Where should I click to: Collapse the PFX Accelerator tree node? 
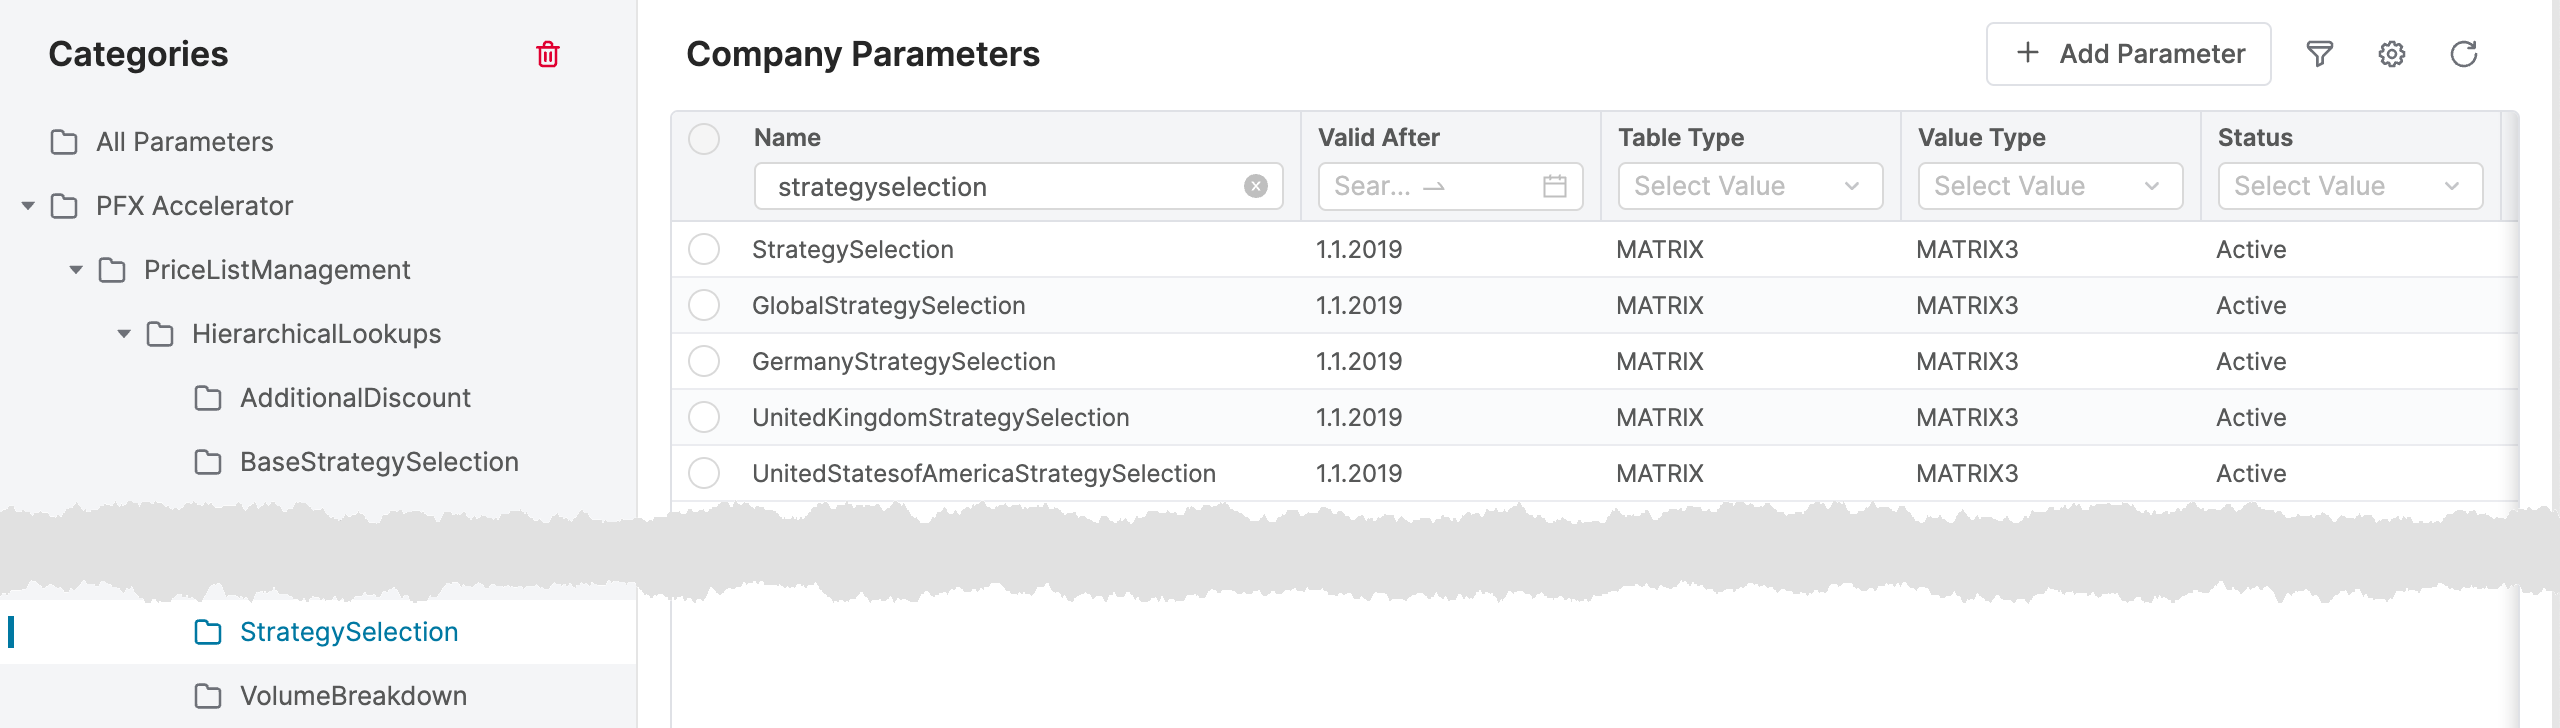point(28,206)
